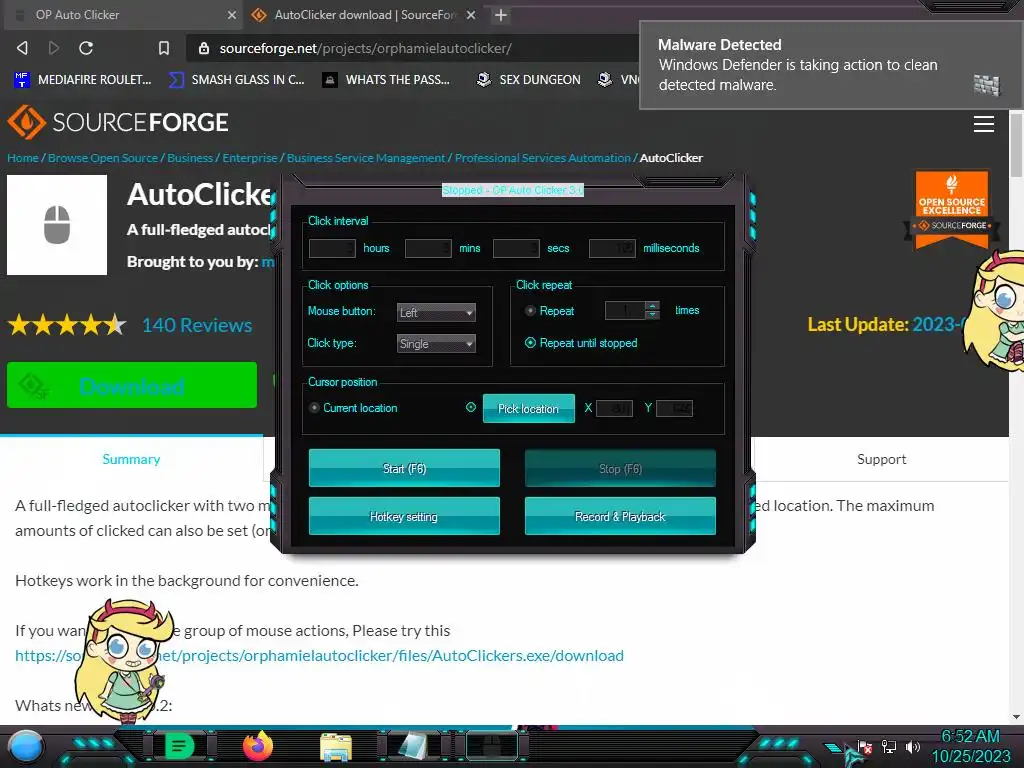Click the Start (F6) button
The image size is (1024, 768).
tap(404, 468)
